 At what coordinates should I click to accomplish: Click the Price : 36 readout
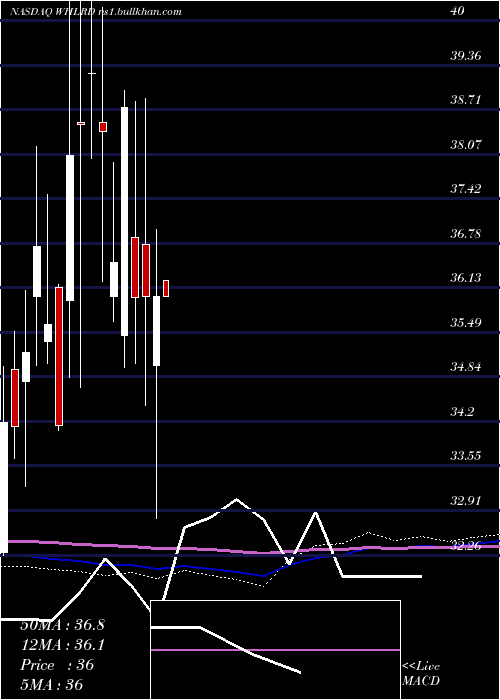click(57, 665)
